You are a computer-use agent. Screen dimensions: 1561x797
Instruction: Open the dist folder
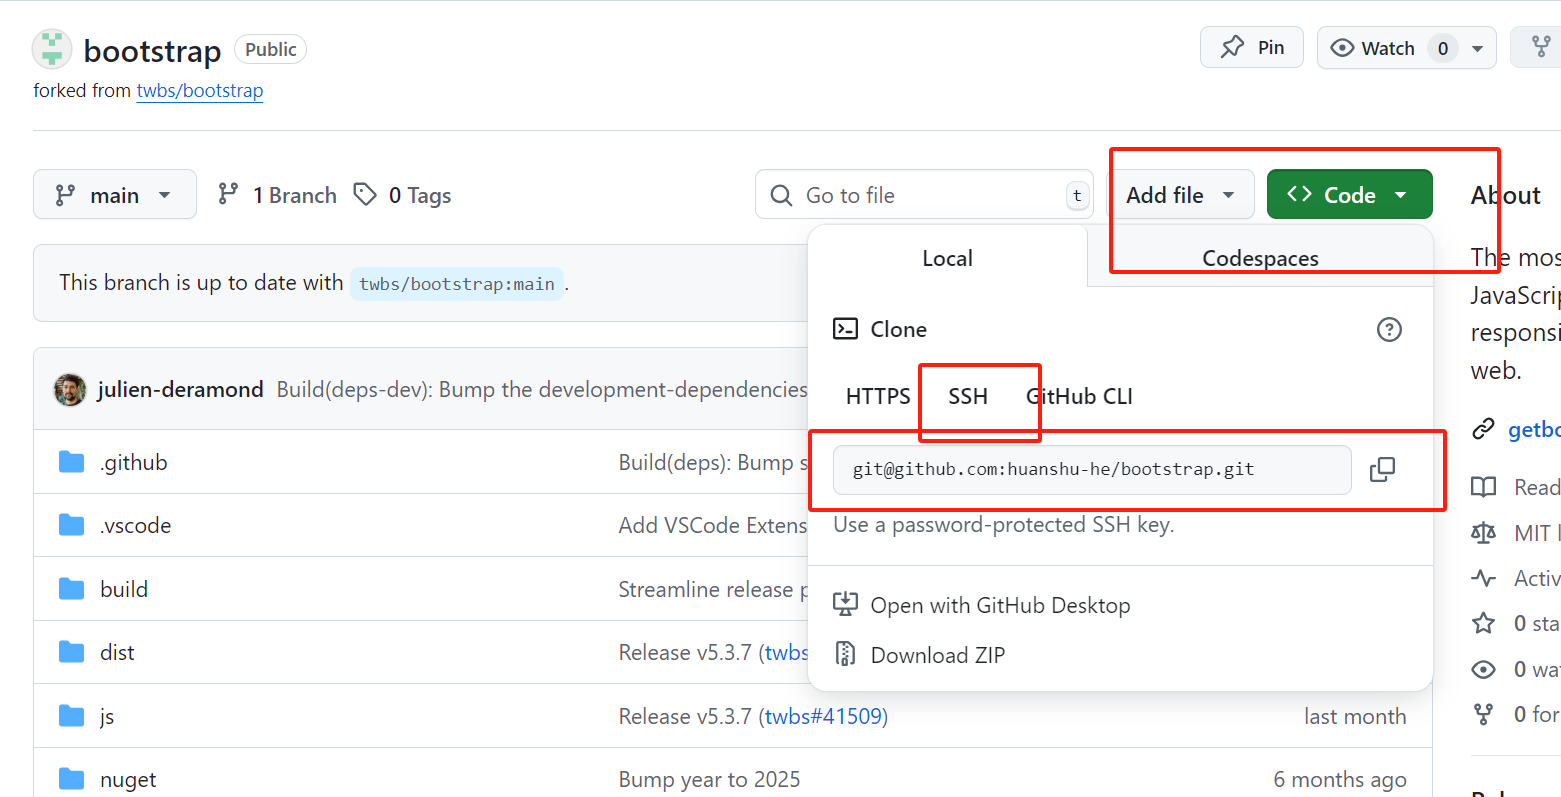117,652
